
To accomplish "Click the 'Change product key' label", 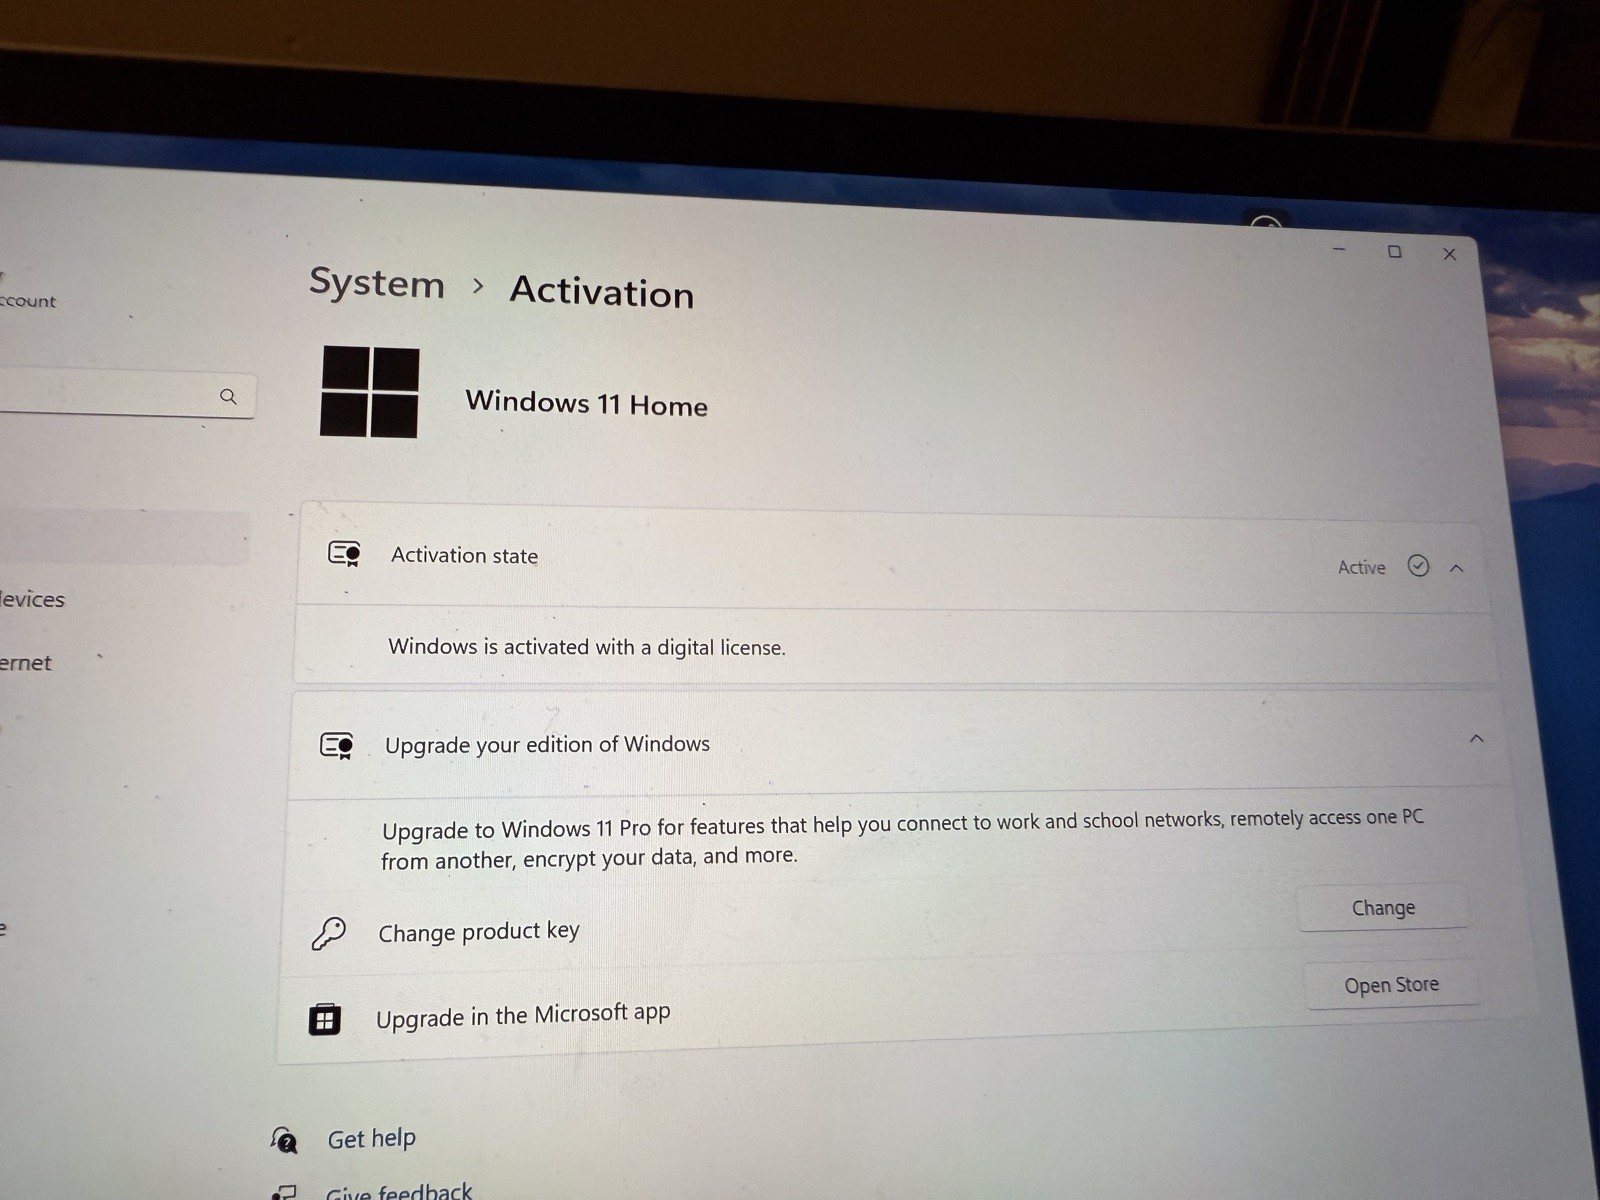I will 479,932.
